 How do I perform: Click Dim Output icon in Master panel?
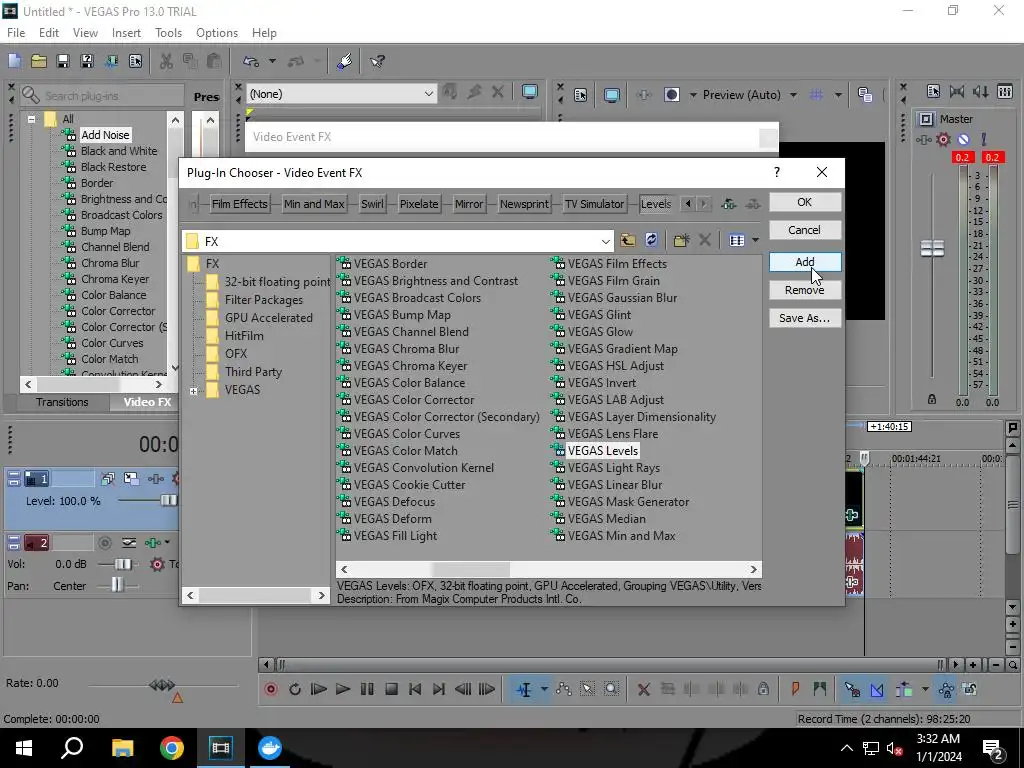980,92
